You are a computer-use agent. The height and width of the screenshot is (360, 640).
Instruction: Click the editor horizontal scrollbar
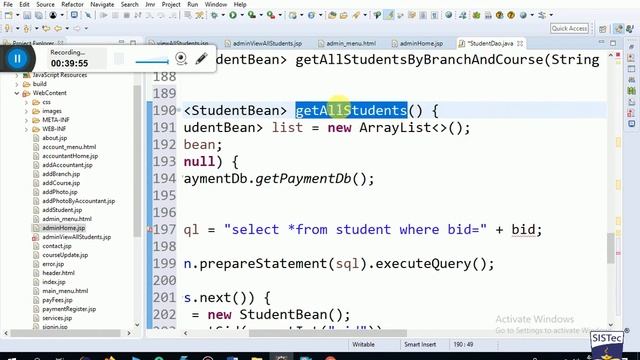pos(328,333)
